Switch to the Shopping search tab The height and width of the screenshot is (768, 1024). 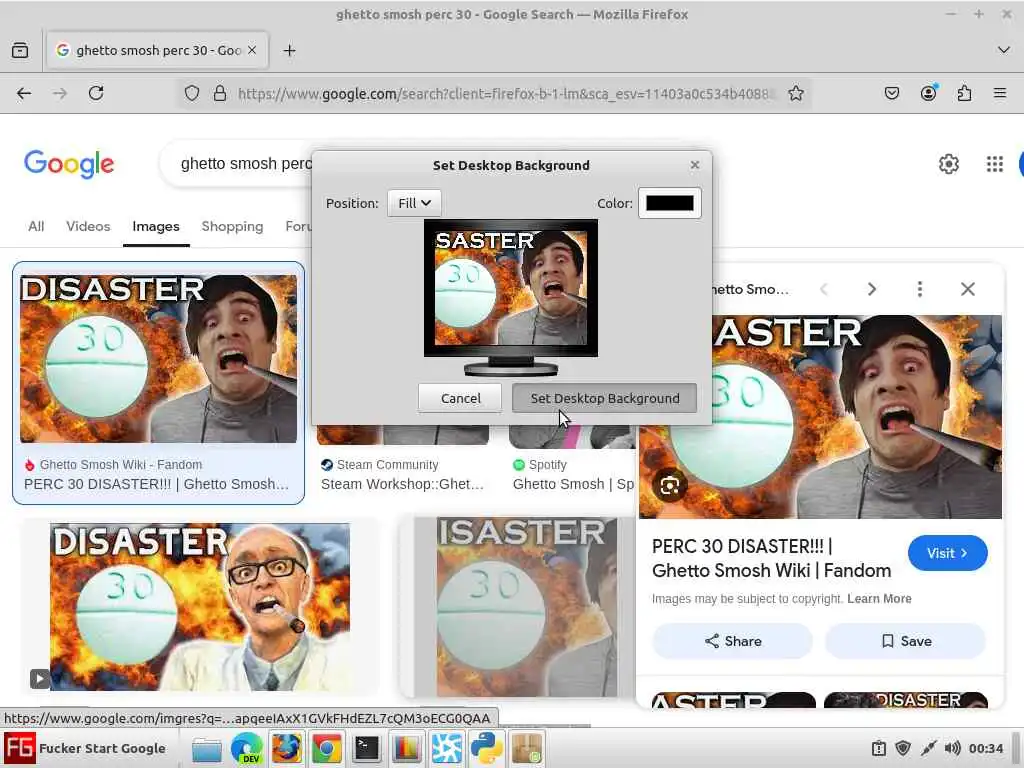(x=232, y=226)
